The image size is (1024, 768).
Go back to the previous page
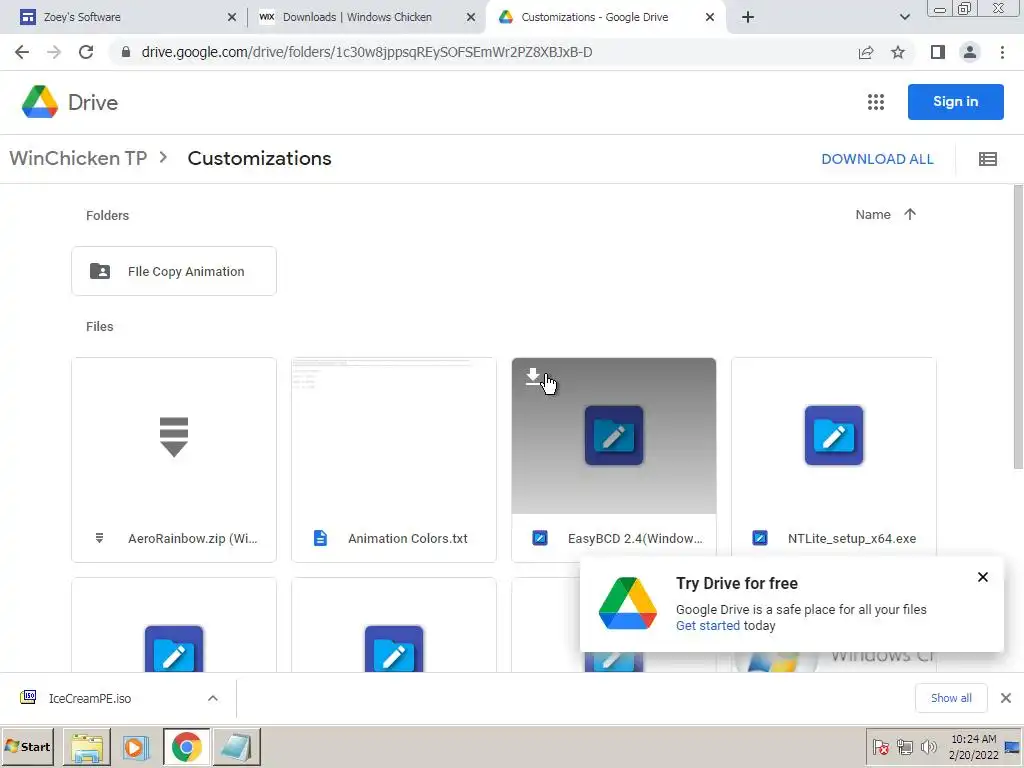pyautogui.click(x=22, y=52)
